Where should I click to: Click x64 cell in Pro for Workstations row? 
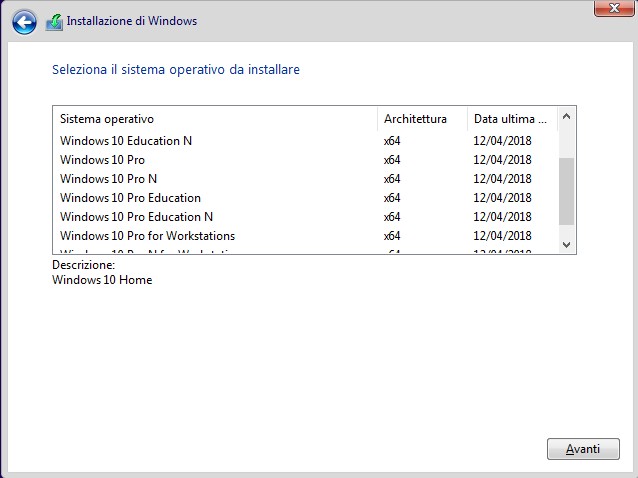392,236
